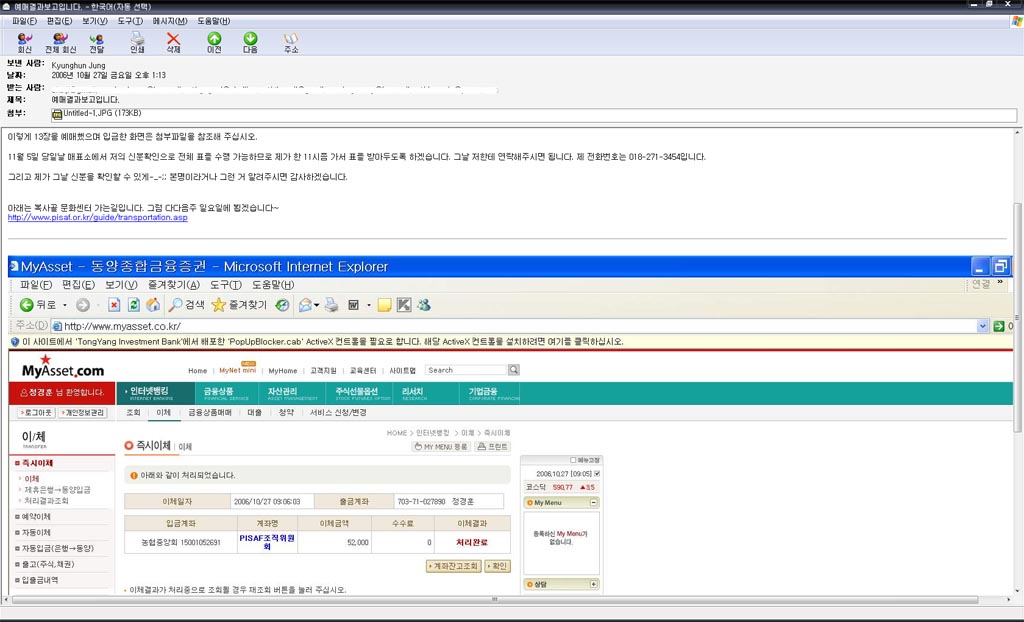The height and width of the screenshot is (622, 1024).
Task: Click the magnifier button beside MyAsset Search box
Action: point(514,370)
